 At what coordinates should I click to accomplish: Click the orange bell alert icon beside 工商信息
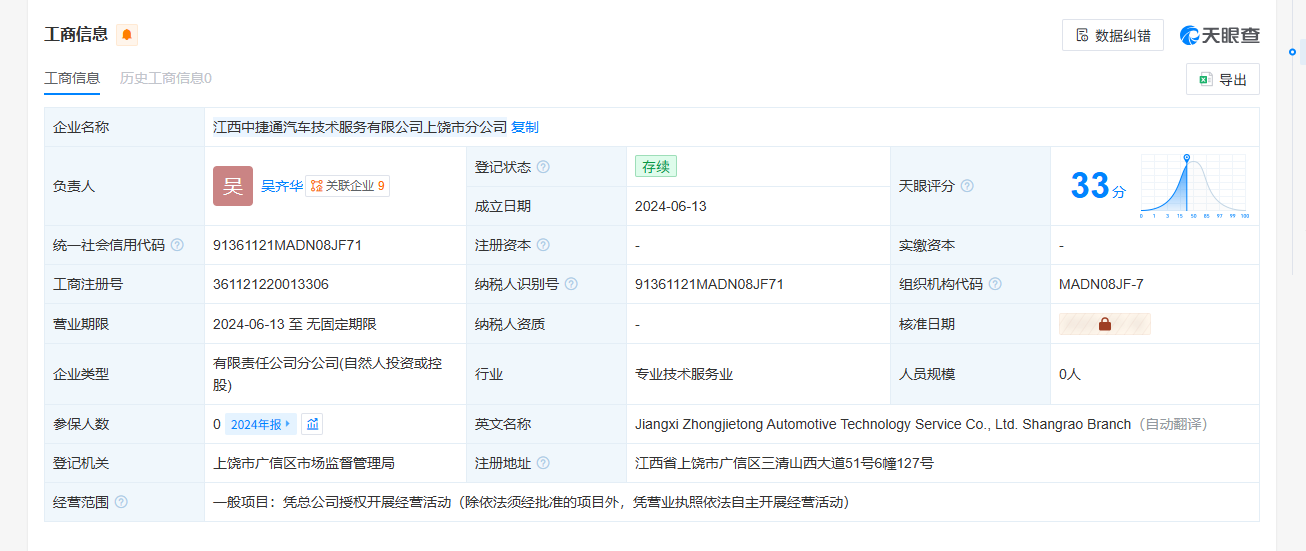(x=127, y=35)
